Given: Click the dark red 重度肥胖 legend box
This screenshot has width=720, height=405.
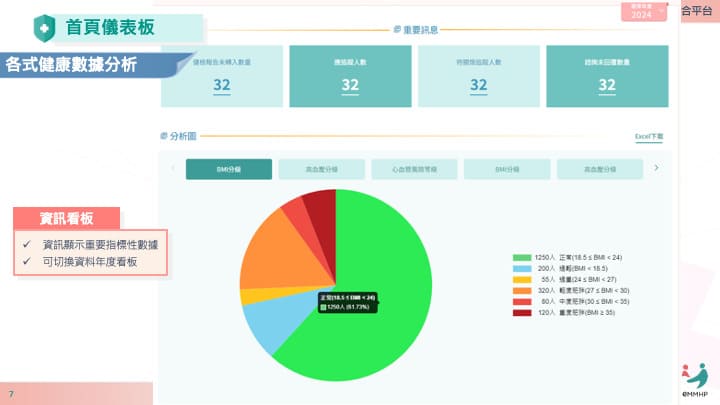Looking at the screenshot, I should click(x=521, y=313).
